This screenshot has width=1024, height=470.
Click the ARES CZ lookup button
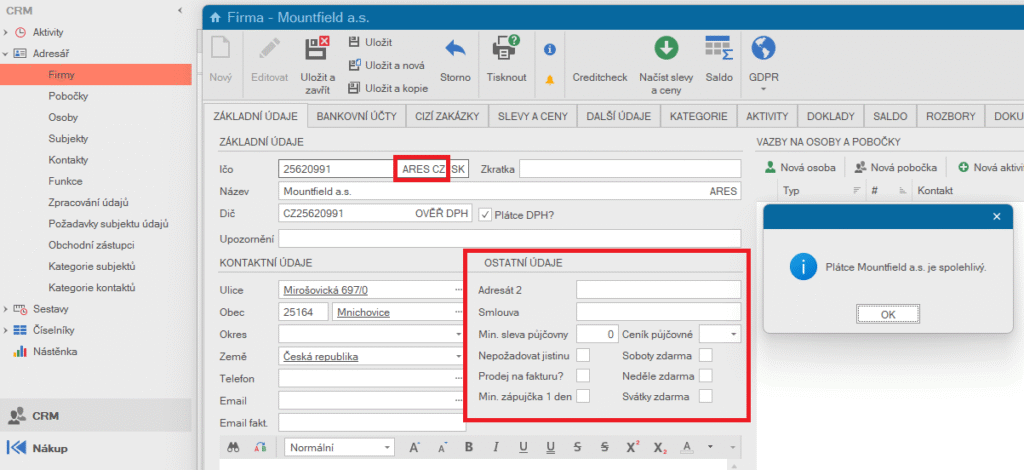click(423, 169)
